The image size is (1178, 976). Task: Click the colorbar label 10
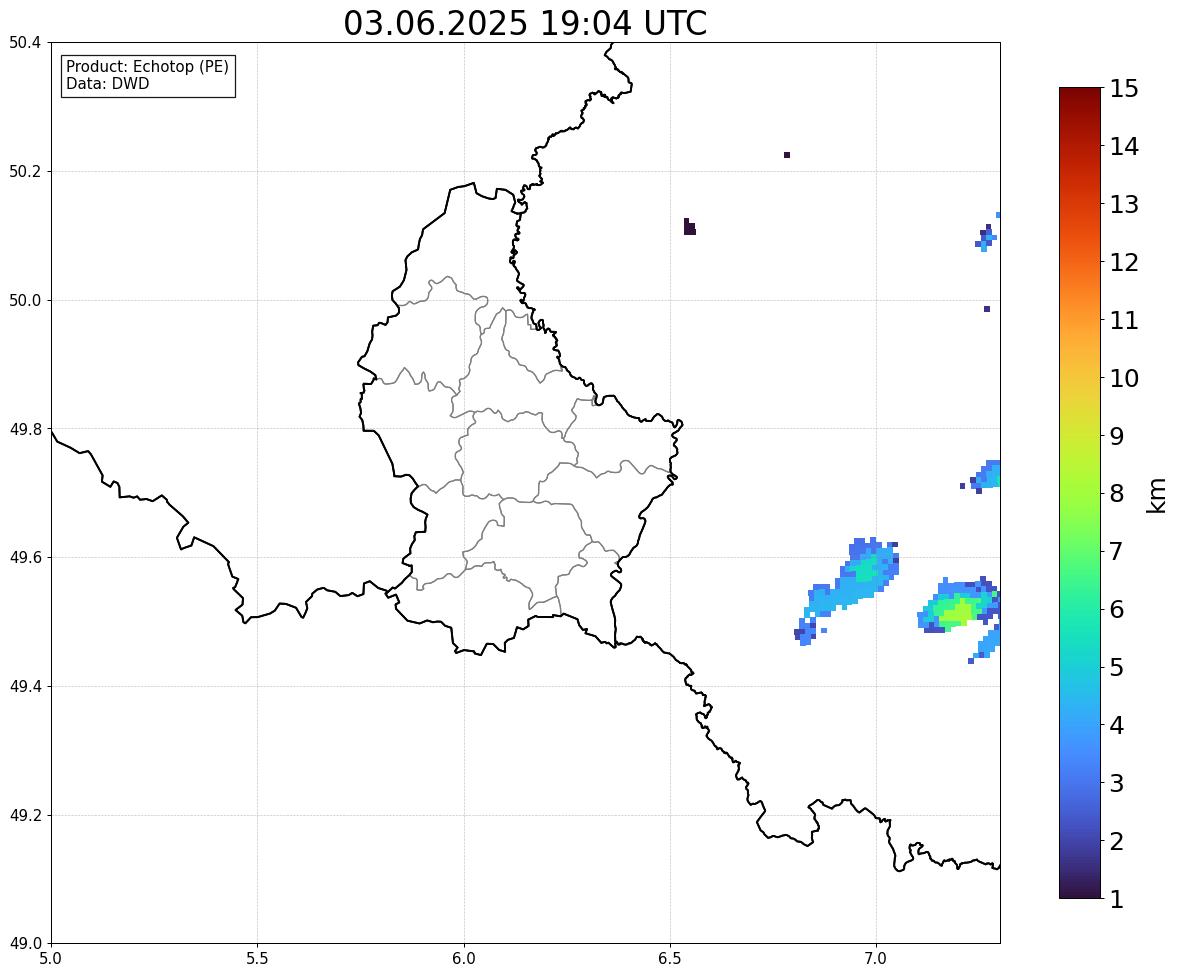pos(1124,378)
